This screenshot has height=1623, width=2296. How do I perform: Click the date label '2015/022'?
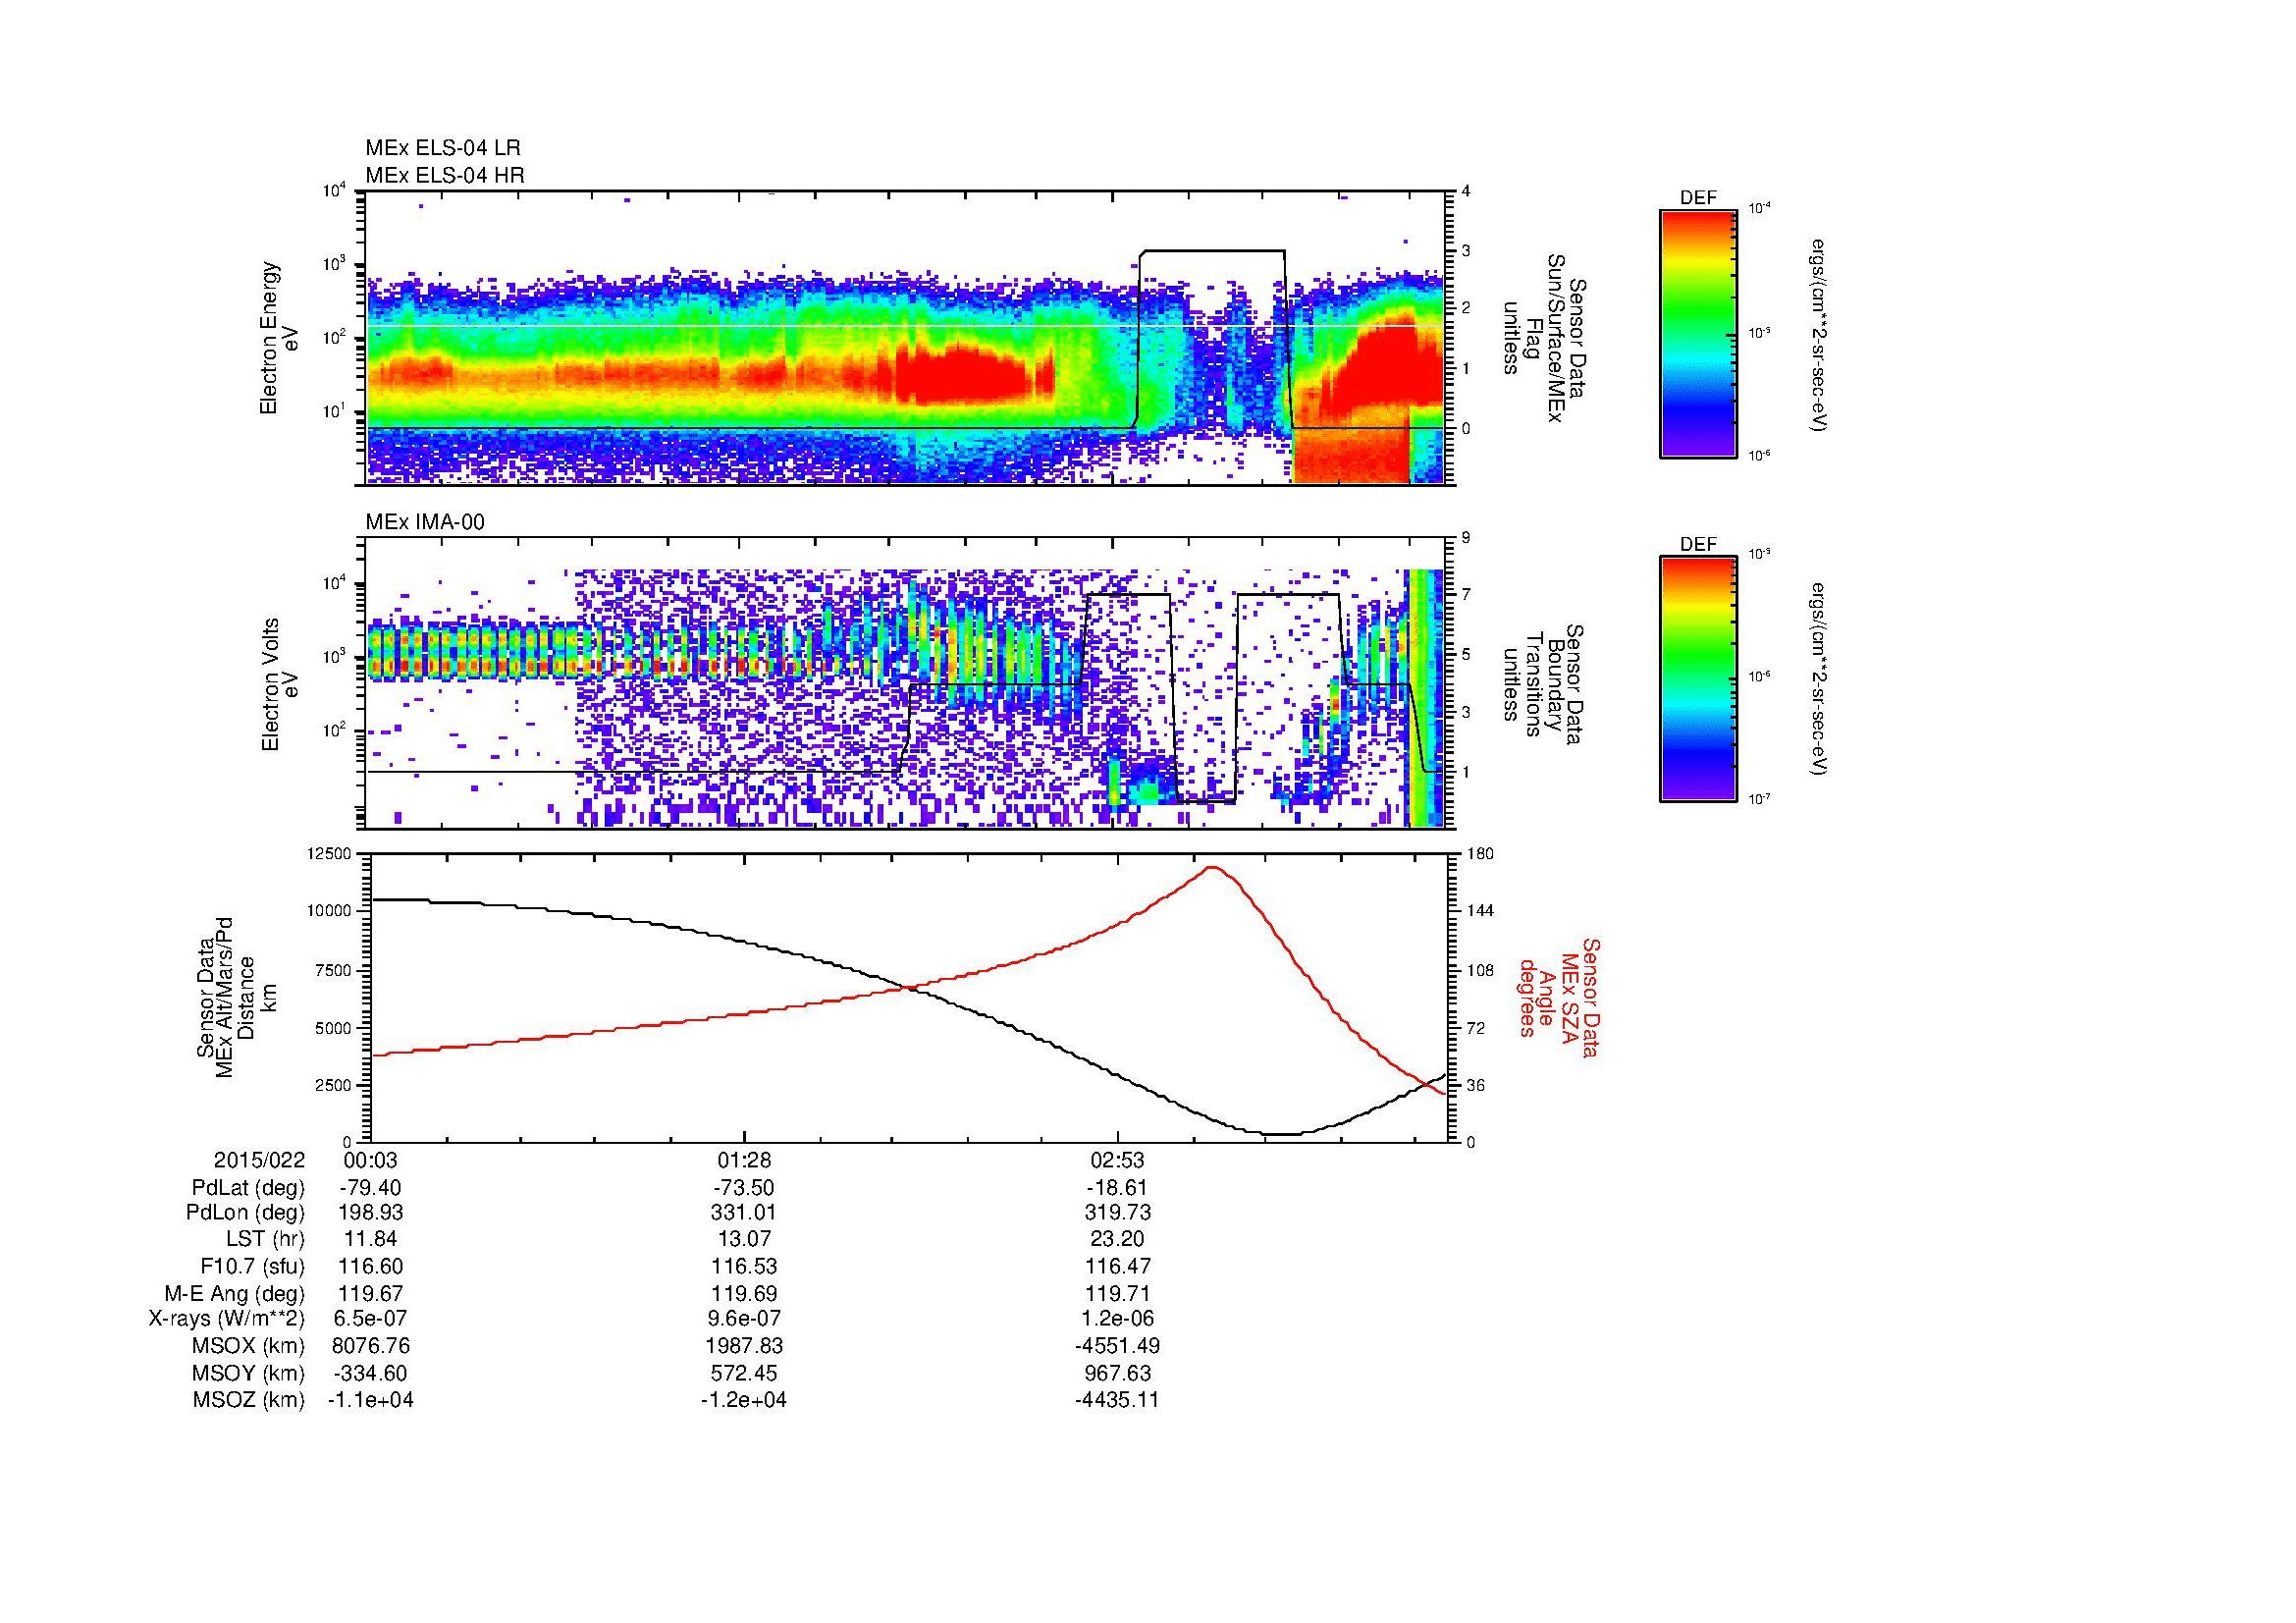point(259,1160)
